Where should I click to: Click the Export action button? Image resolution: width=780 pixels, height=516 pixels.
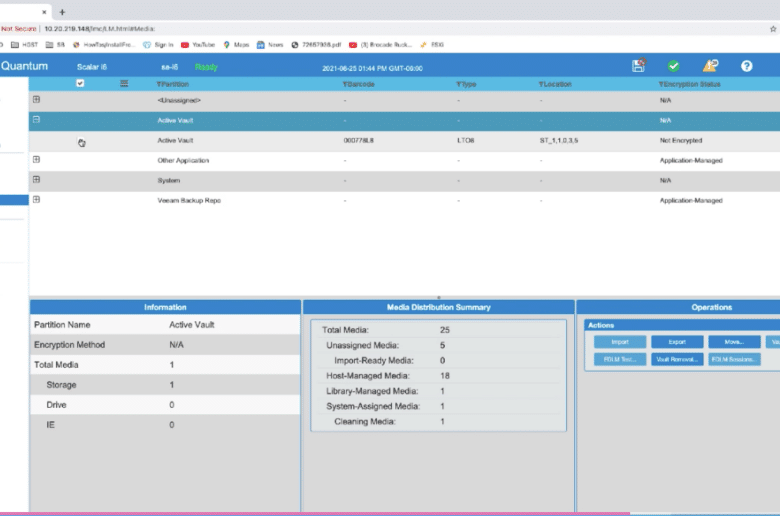[x=677, y=342]
